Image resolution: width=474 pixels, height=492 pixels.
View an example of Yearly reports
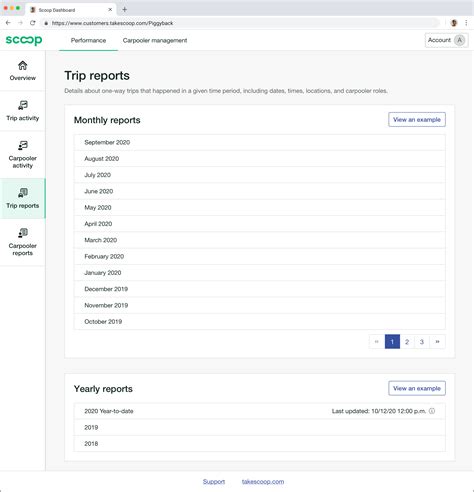tap(417, 388)
